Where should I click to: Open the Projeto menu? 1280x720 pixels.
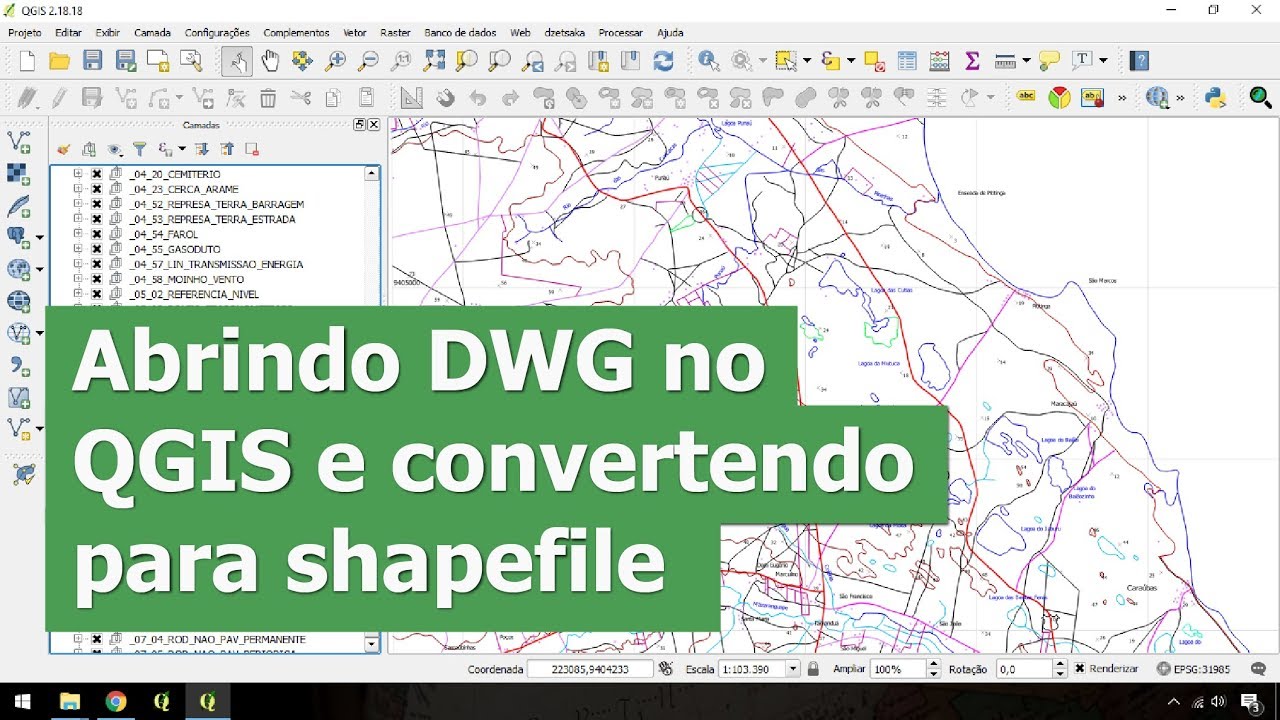coord(25,33)
